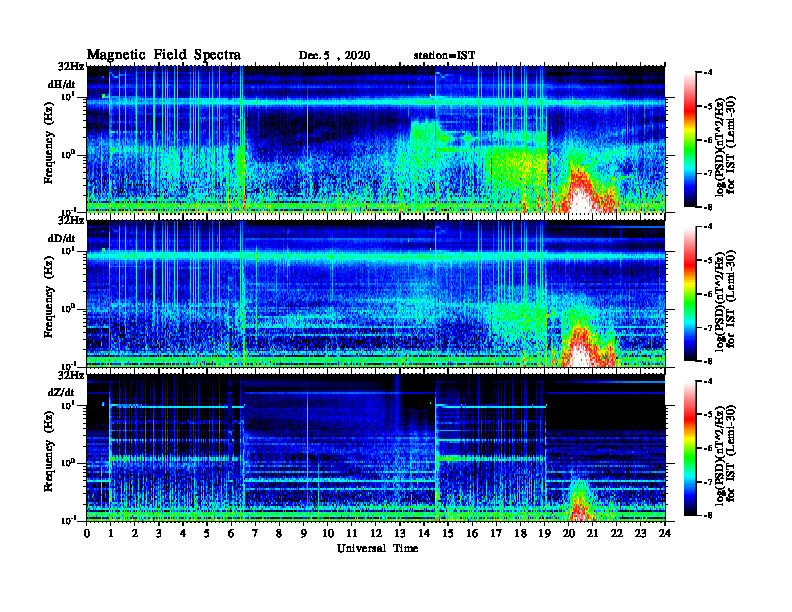
Task: Click hour "0" on the Universal Time axis
Action: click(x=87, y=534)
